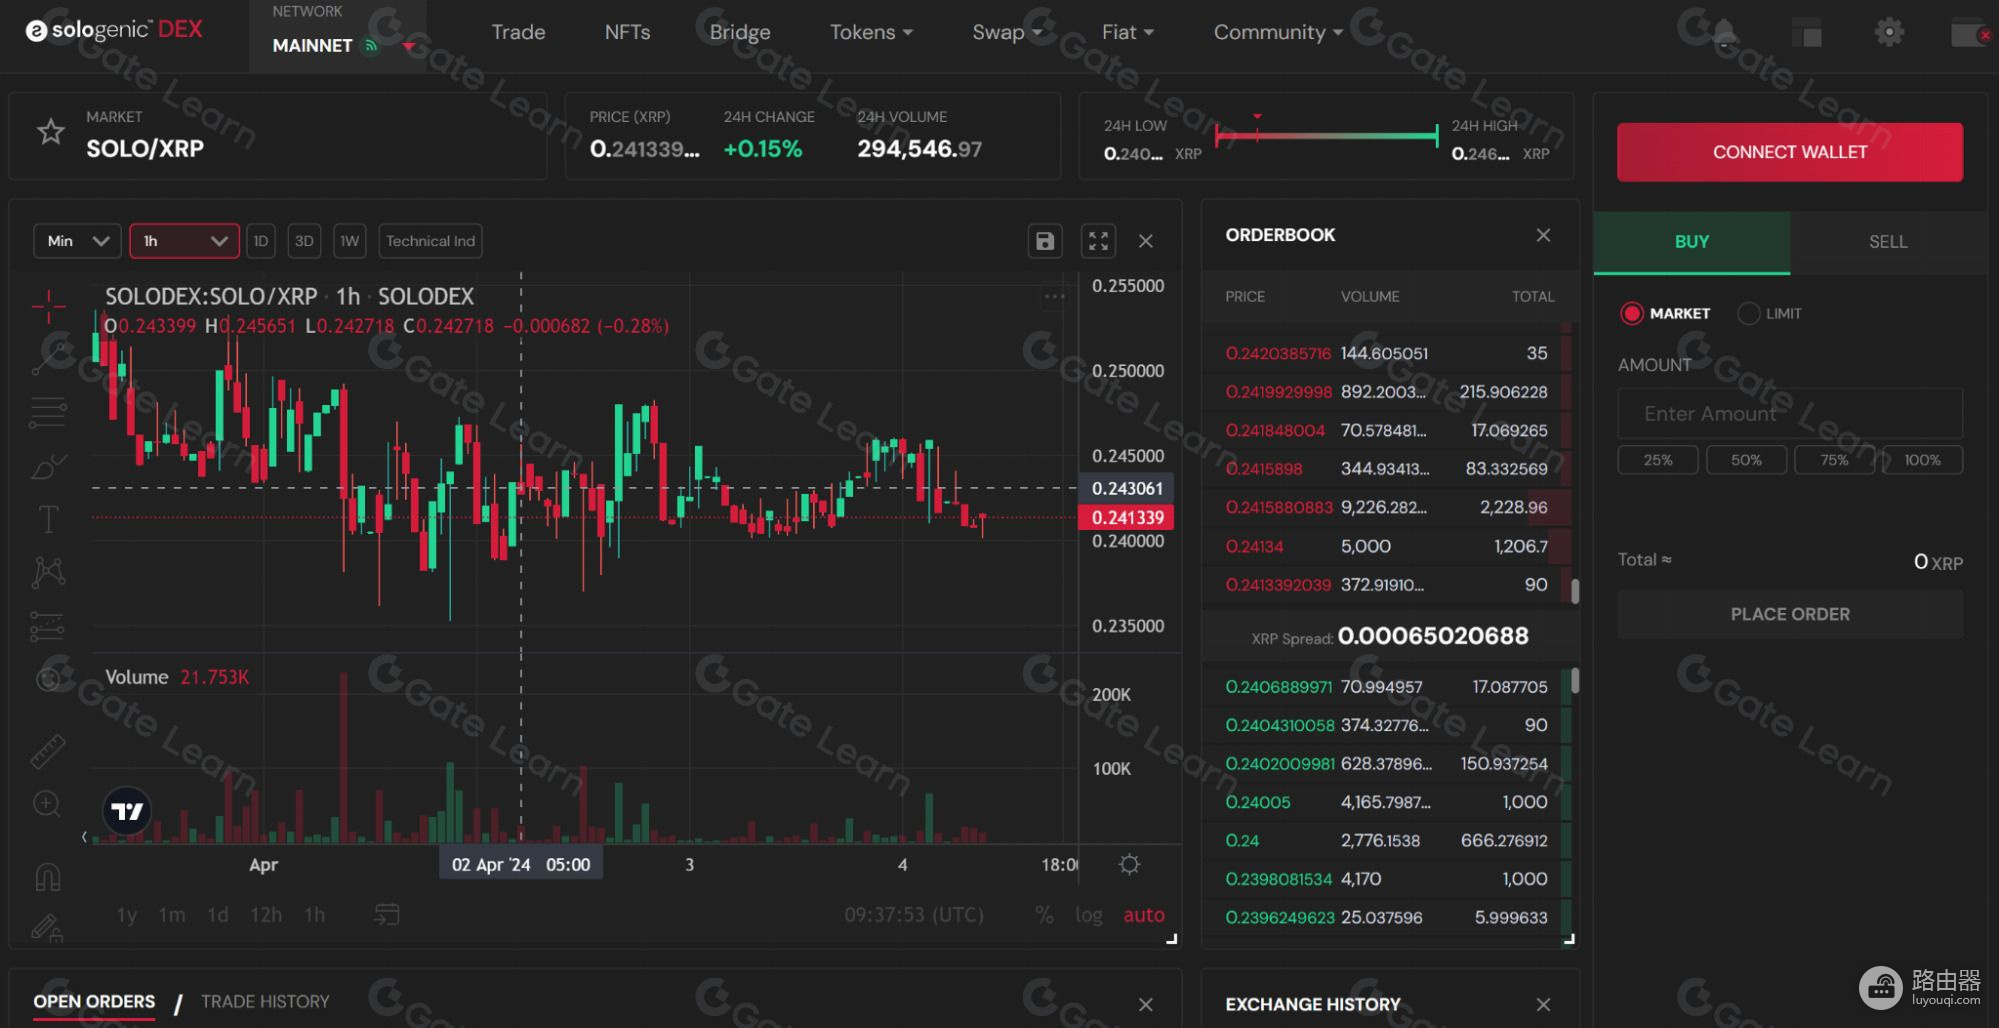Open the notifications bell
The width and height of the screenshot is (1999, 1028).
coord(1723,33)
